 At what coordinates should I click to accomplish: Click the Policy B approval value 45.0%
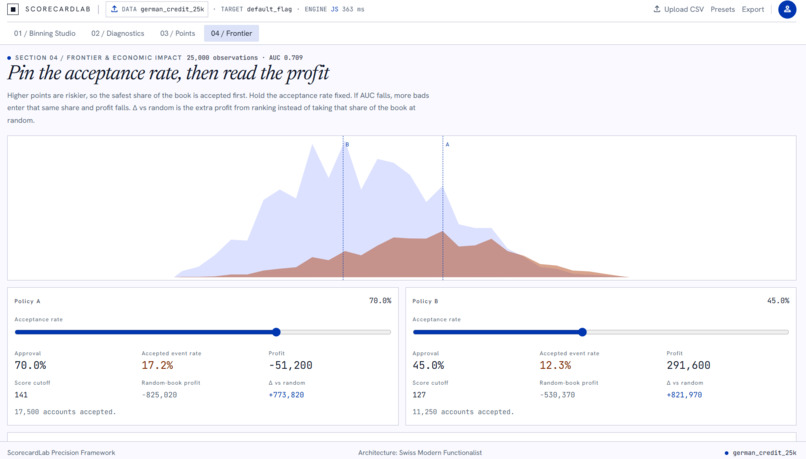[x=428, y=365]
